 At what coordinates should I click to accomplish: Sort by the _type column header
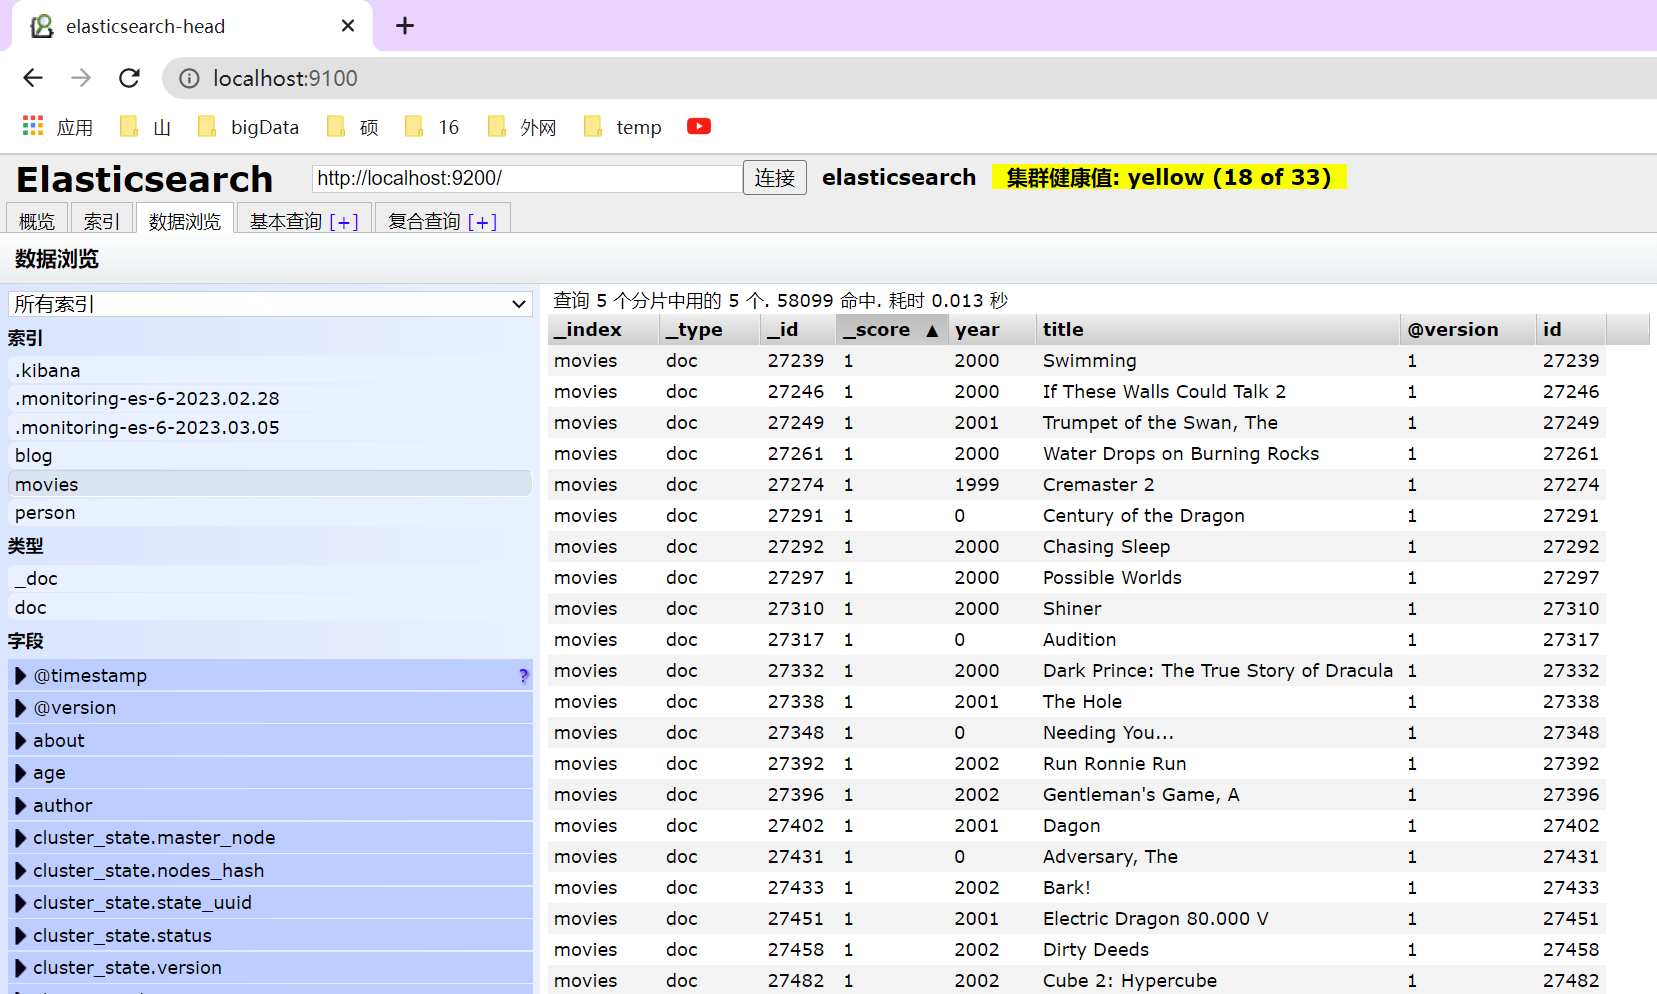click(x=710, y=330)
